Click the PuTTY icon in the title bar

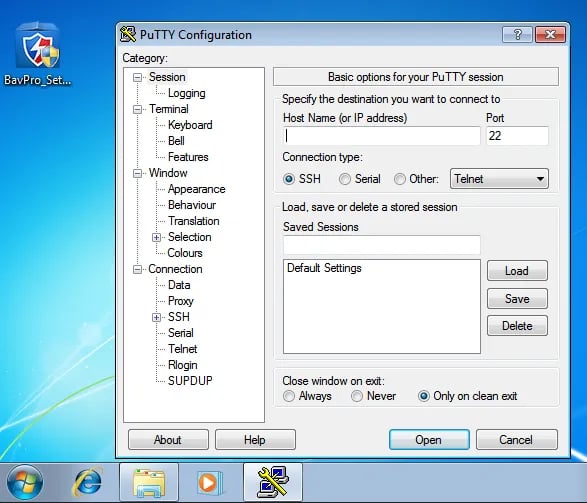click(x=128, y=34)
